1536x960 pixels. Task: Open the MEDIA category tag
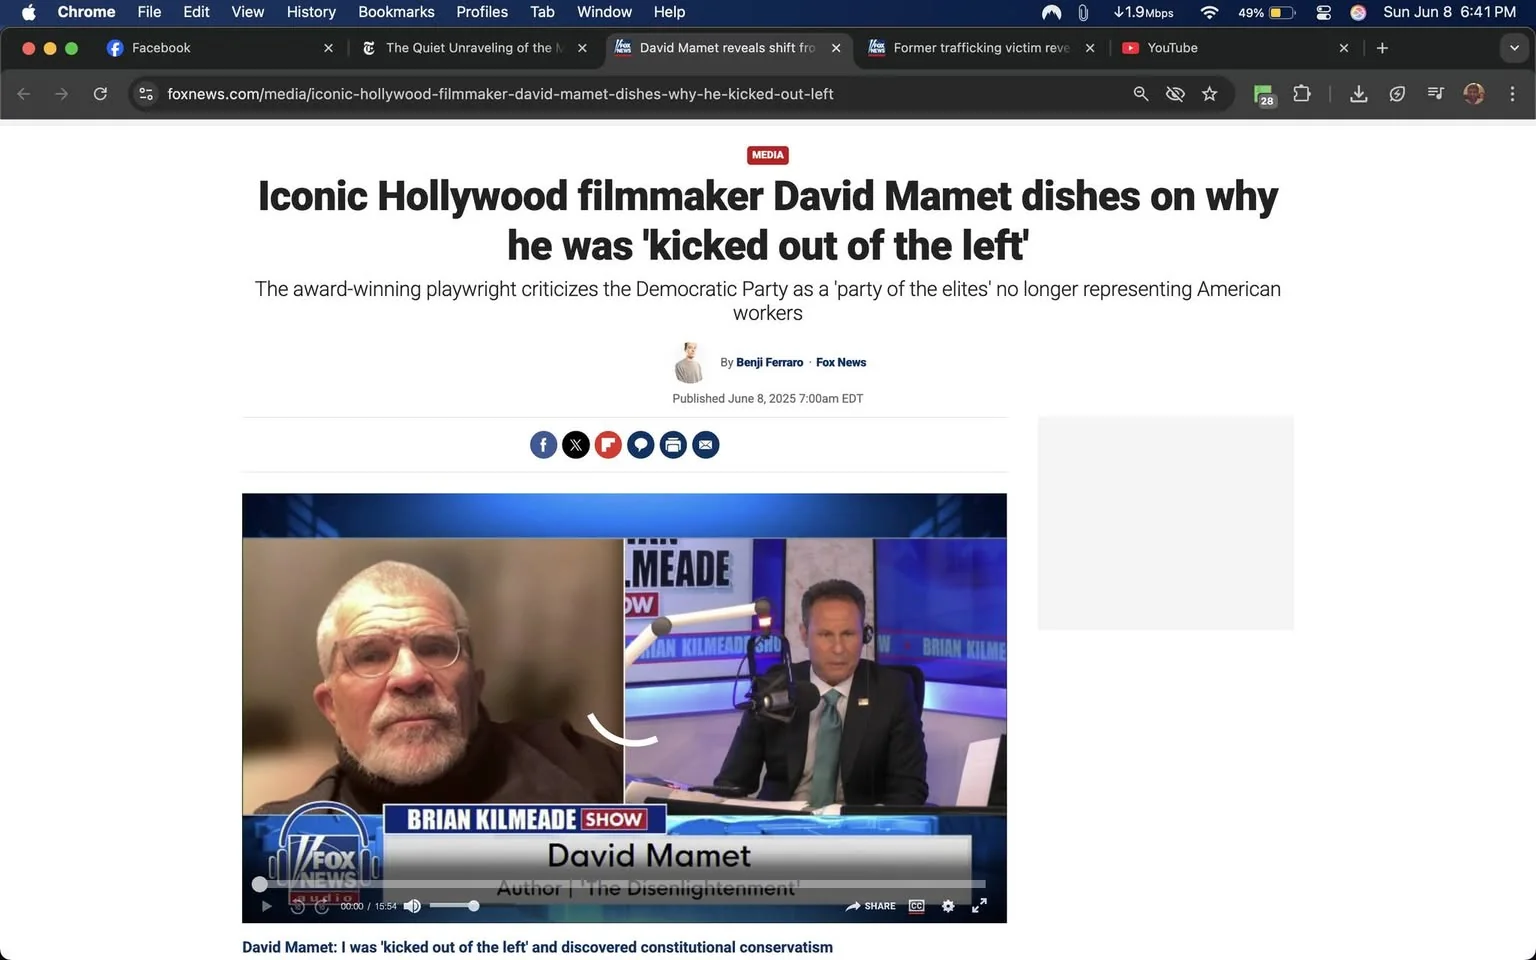tap(768, 155)
